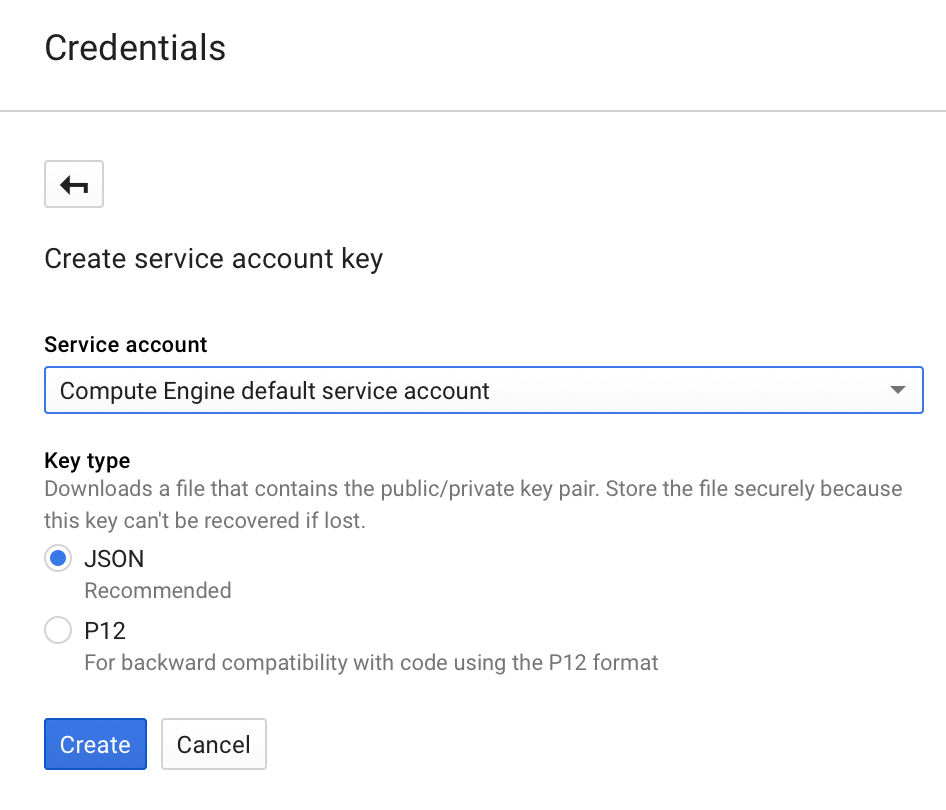Image resolution: width=946 pixels, height=810 pixels.
Task: Click the P12 backward compatibility description
Action: point(371,662)
